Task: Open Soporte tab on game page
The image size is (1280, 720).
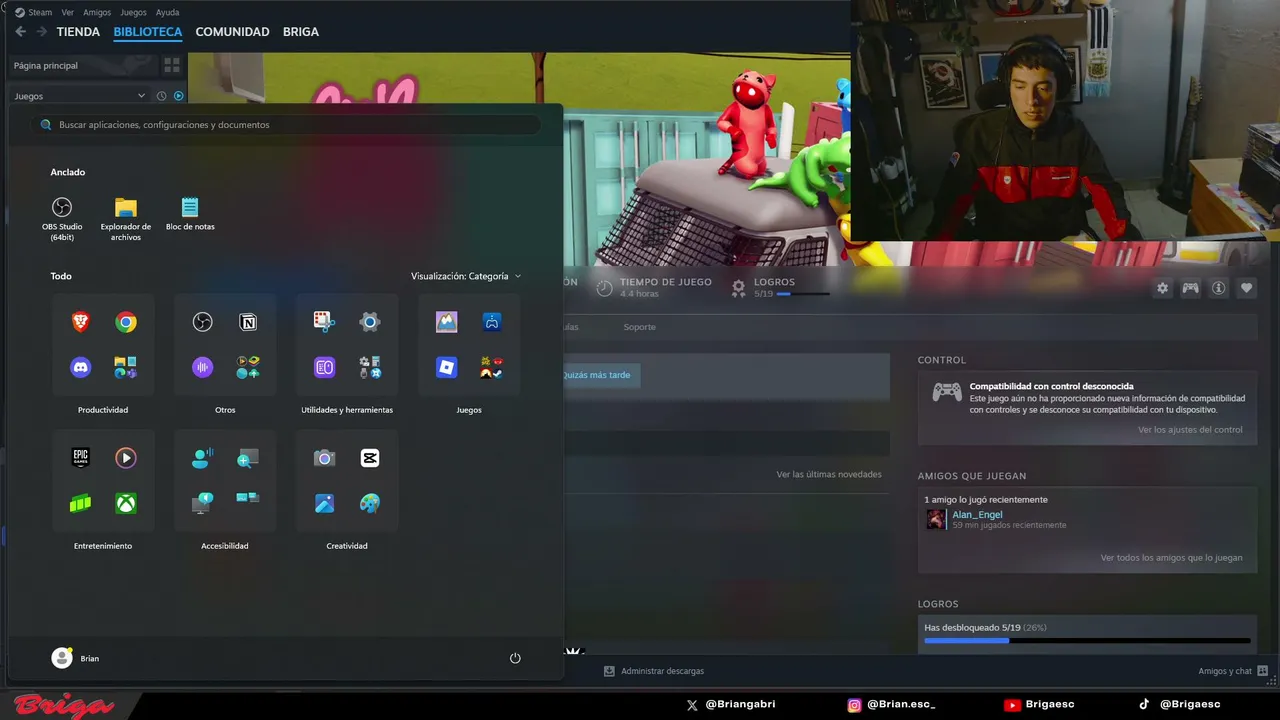Action: (640, 327)
